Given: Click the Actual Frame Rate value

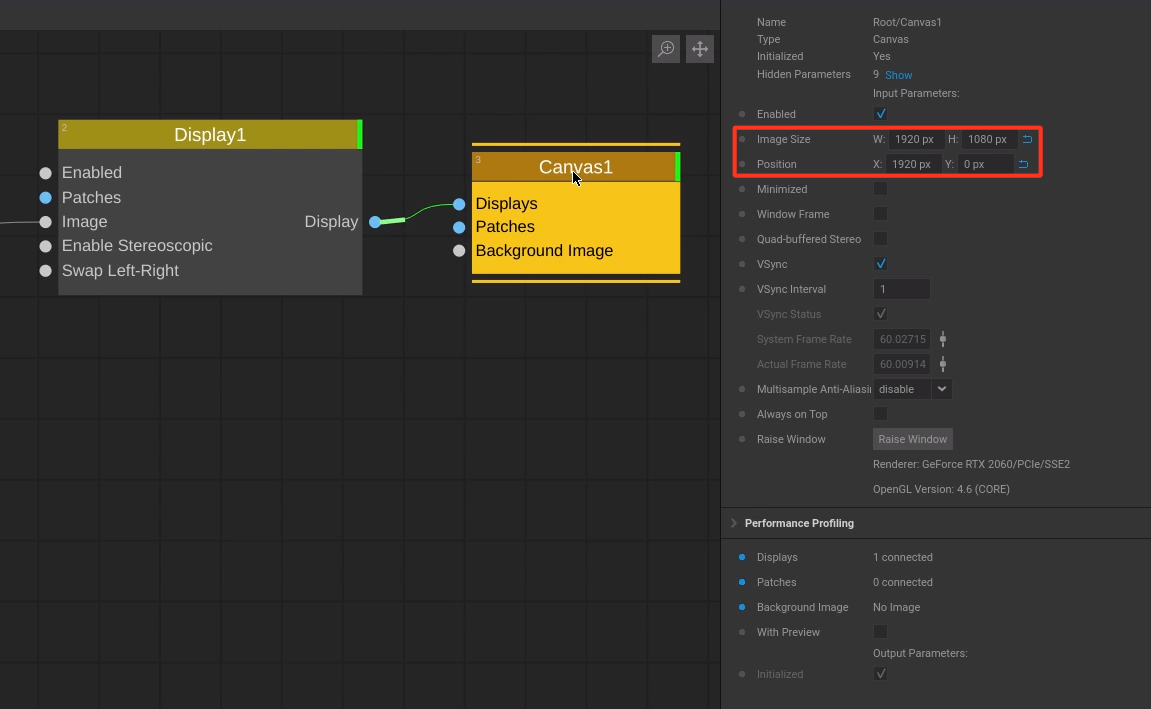Looking at the screenshot, I should (901, 364).
